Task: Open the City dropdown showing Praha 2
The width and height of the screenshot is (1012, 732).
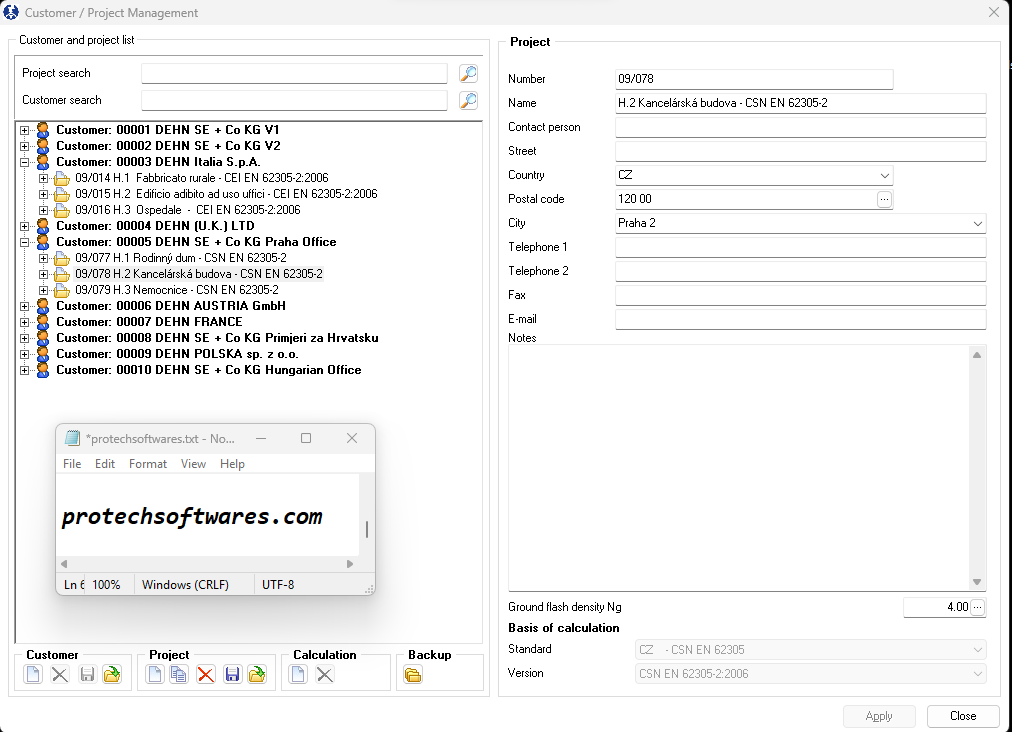Action: tap(978, 223)
